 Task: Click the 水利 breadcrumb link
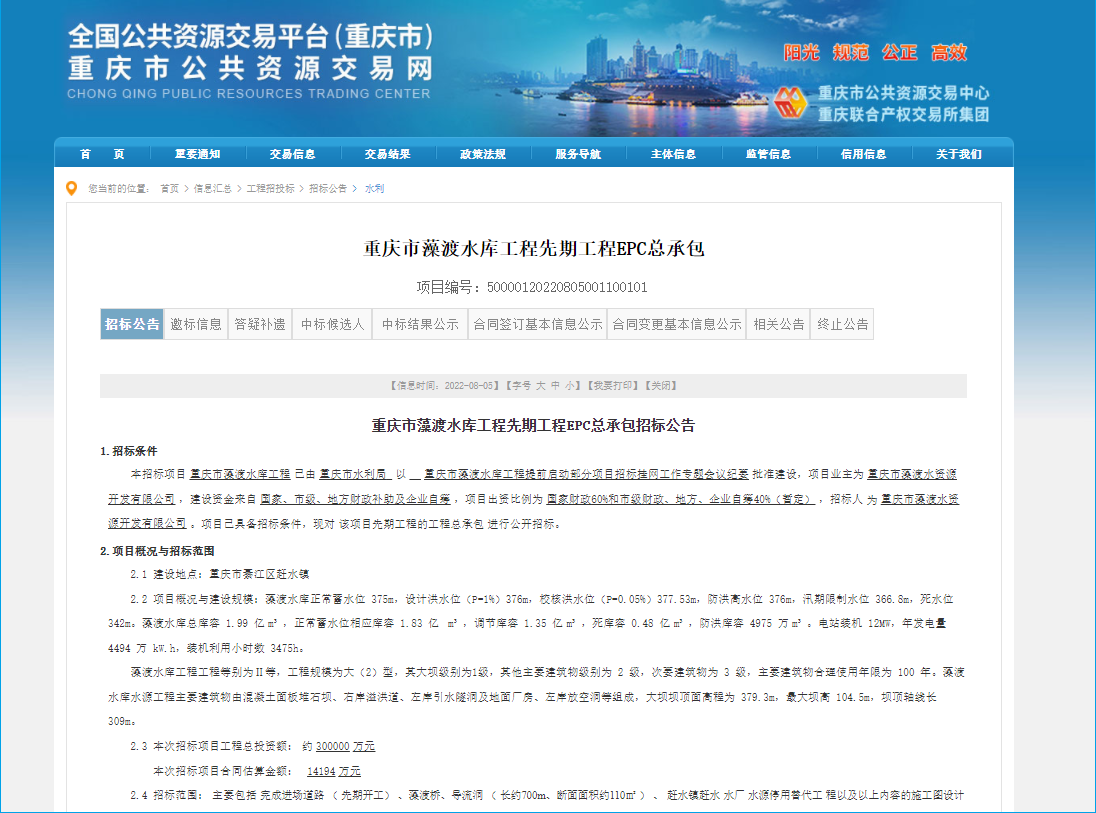point(374,189)
